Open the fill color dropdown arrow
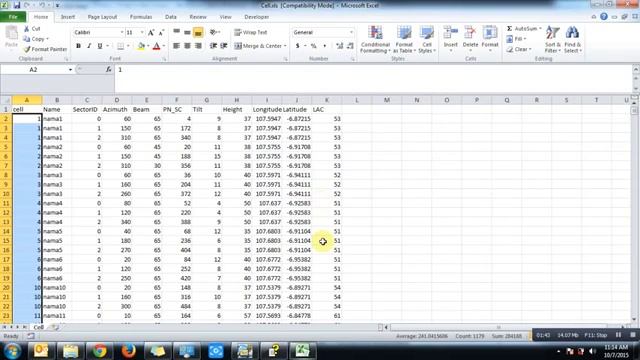The height and width of the screenshot is (360, 640). pos(148,46)
